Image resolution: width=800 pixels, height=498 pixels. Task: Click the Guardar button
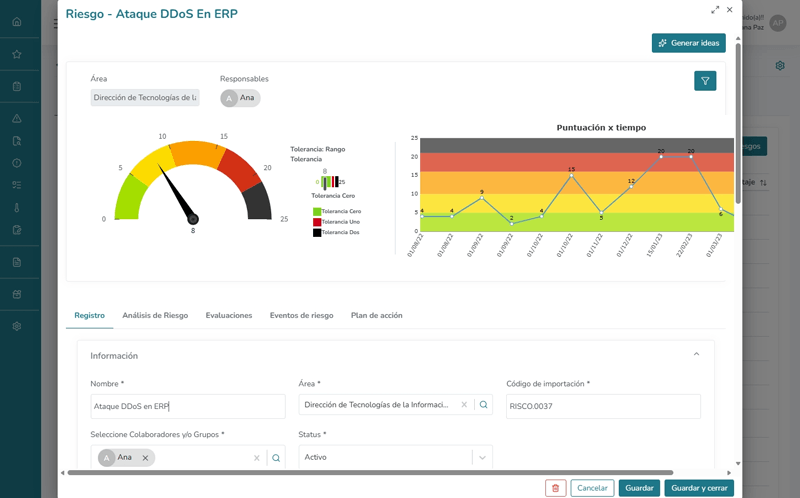click(x=639, y=488)
